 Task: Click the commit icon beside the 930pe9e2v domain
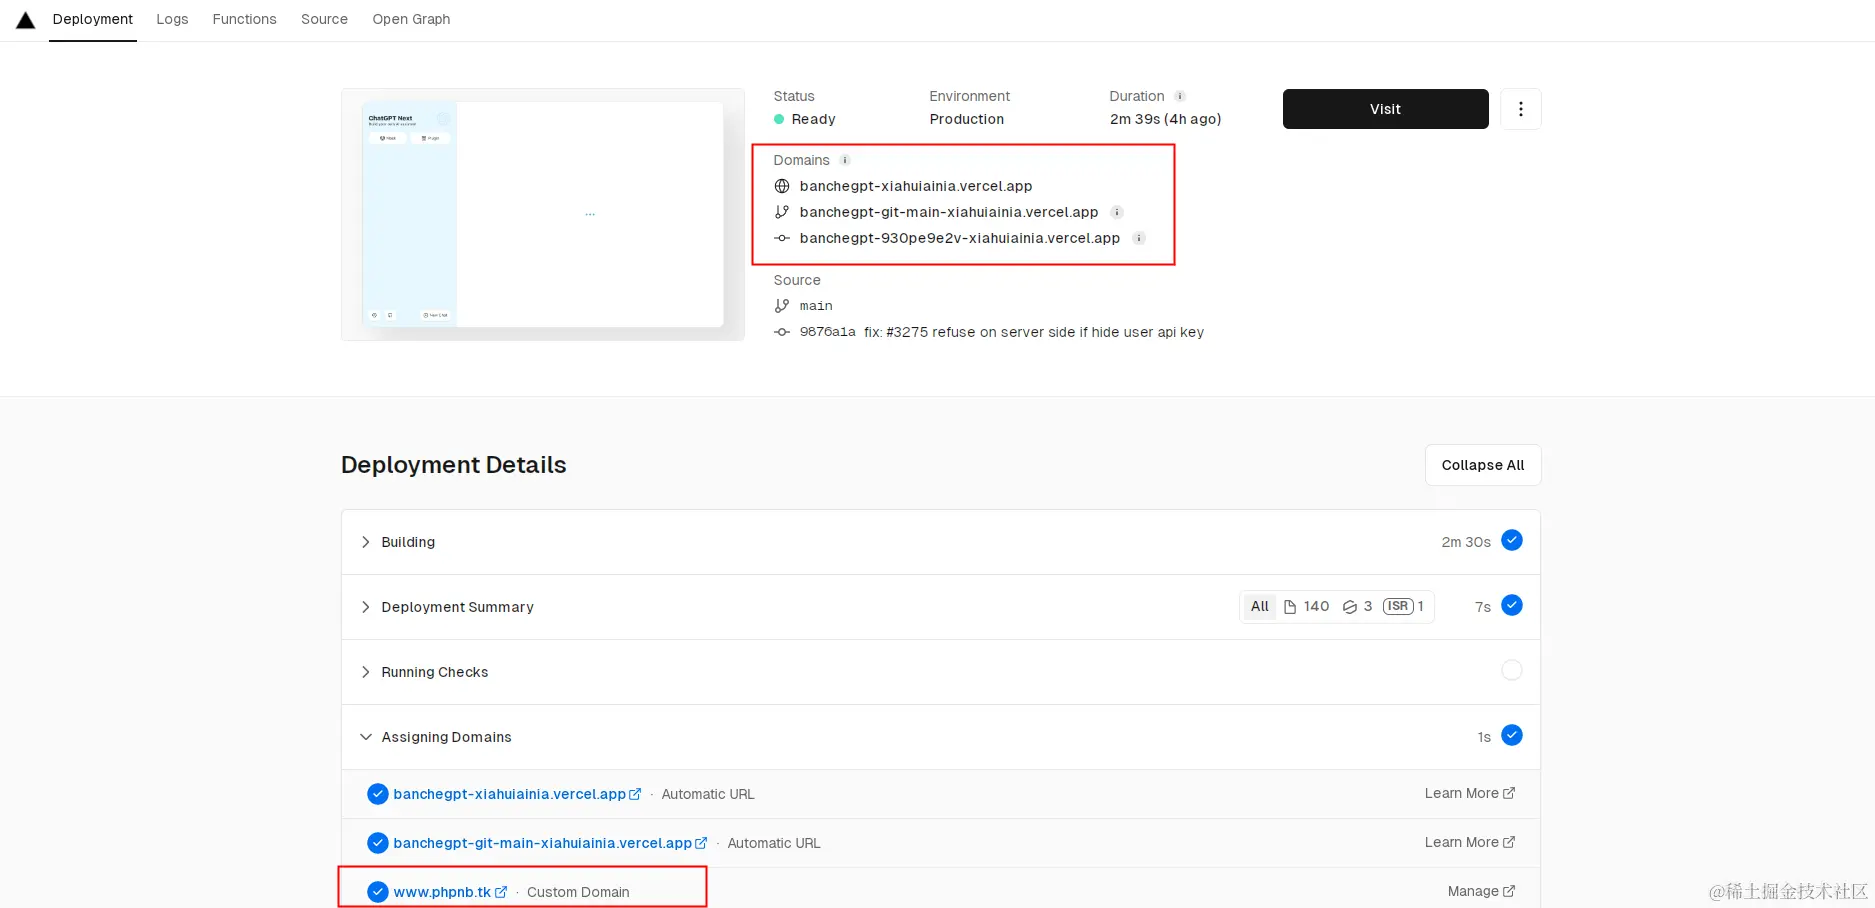pyautogui.click(x=782, y=238)
